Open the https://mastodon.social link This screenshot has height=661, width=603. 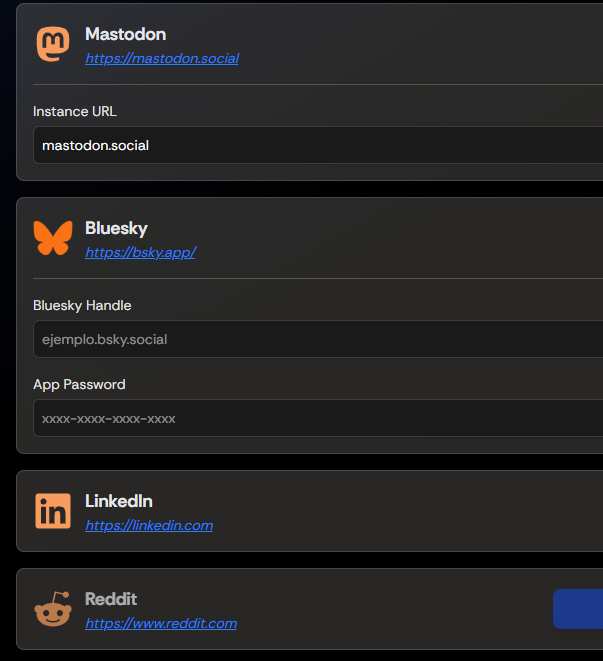click(x=162, y=58)
